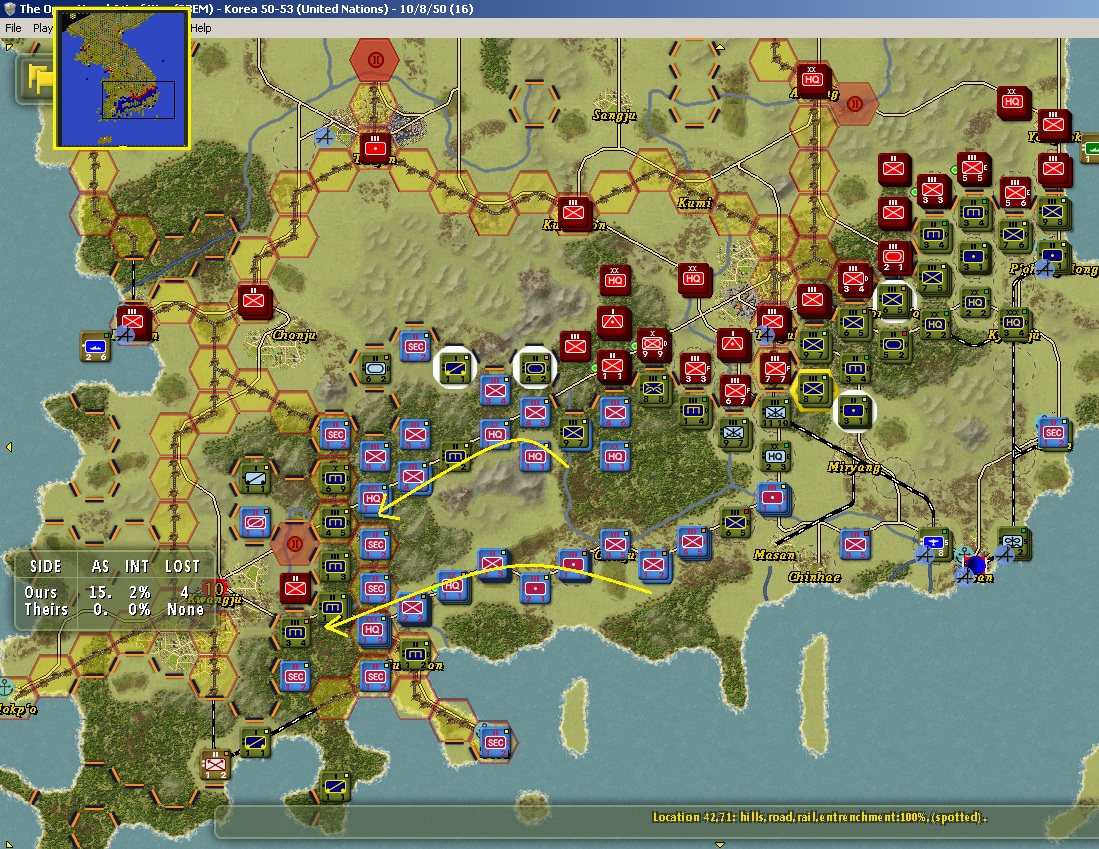Select the red unit on Taejon
Image resolution: width=1099 pixels, height=849 pixels.
376,148
